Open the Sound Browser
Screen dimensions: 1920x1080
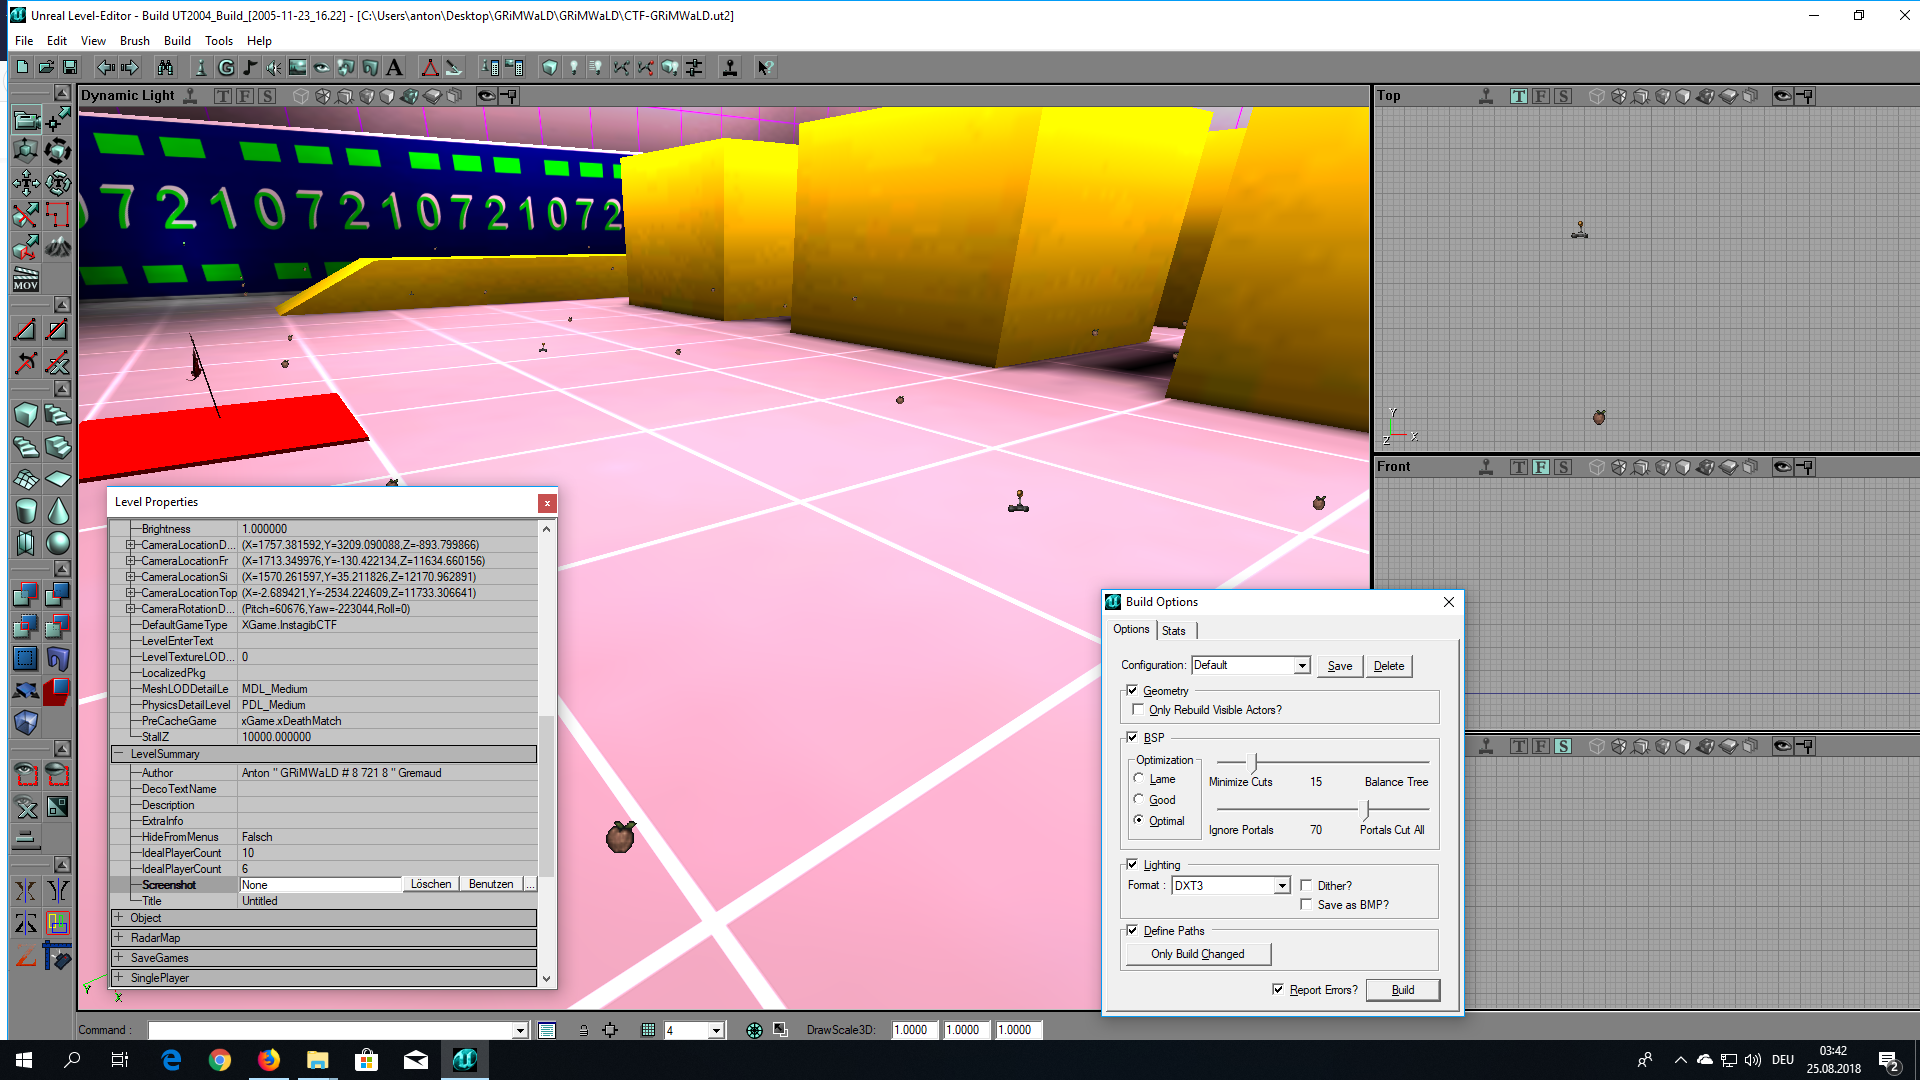[272, 67]
